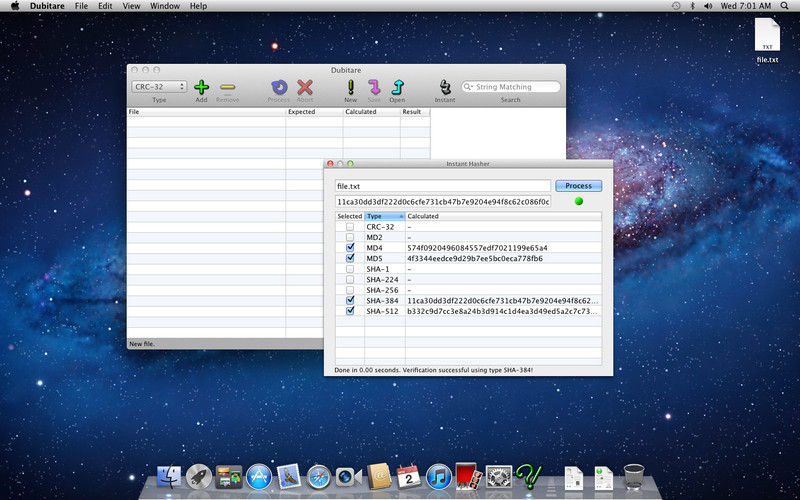The width and height of the screenshot is (800, 500).
Task: Click the New exclamation mark icon
Action: click(x=351, y=87)
